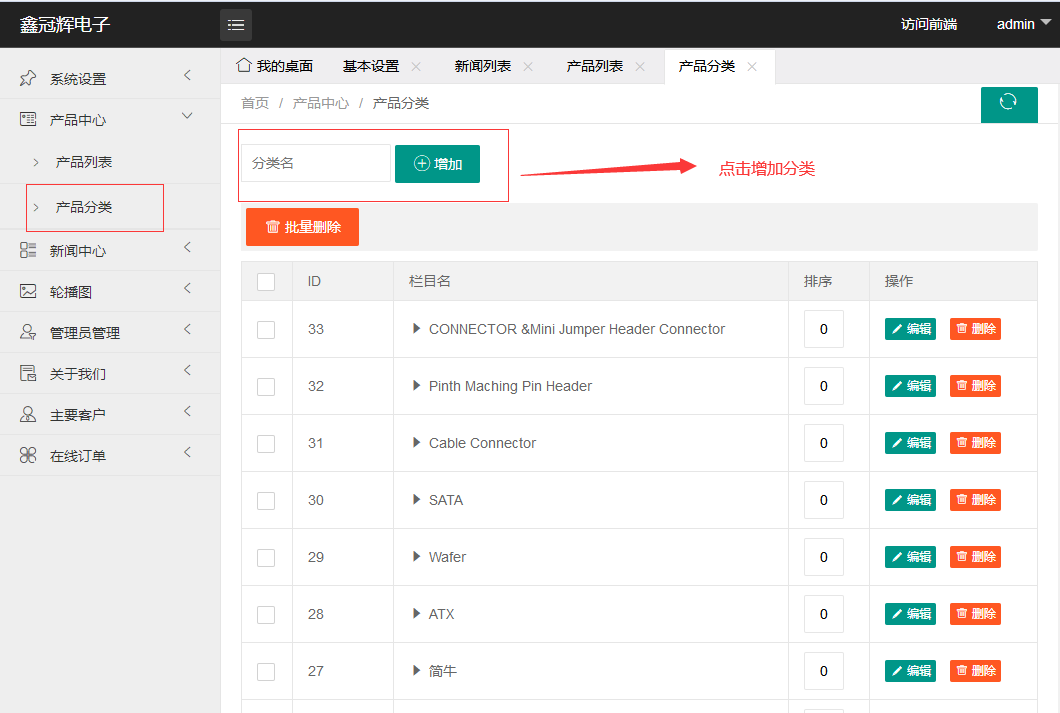Collapse the 产品中心 sidebar menu chevron
The width and height of the screenshot is (1060, 713).
pyautogui.click(x=187, y=117)
